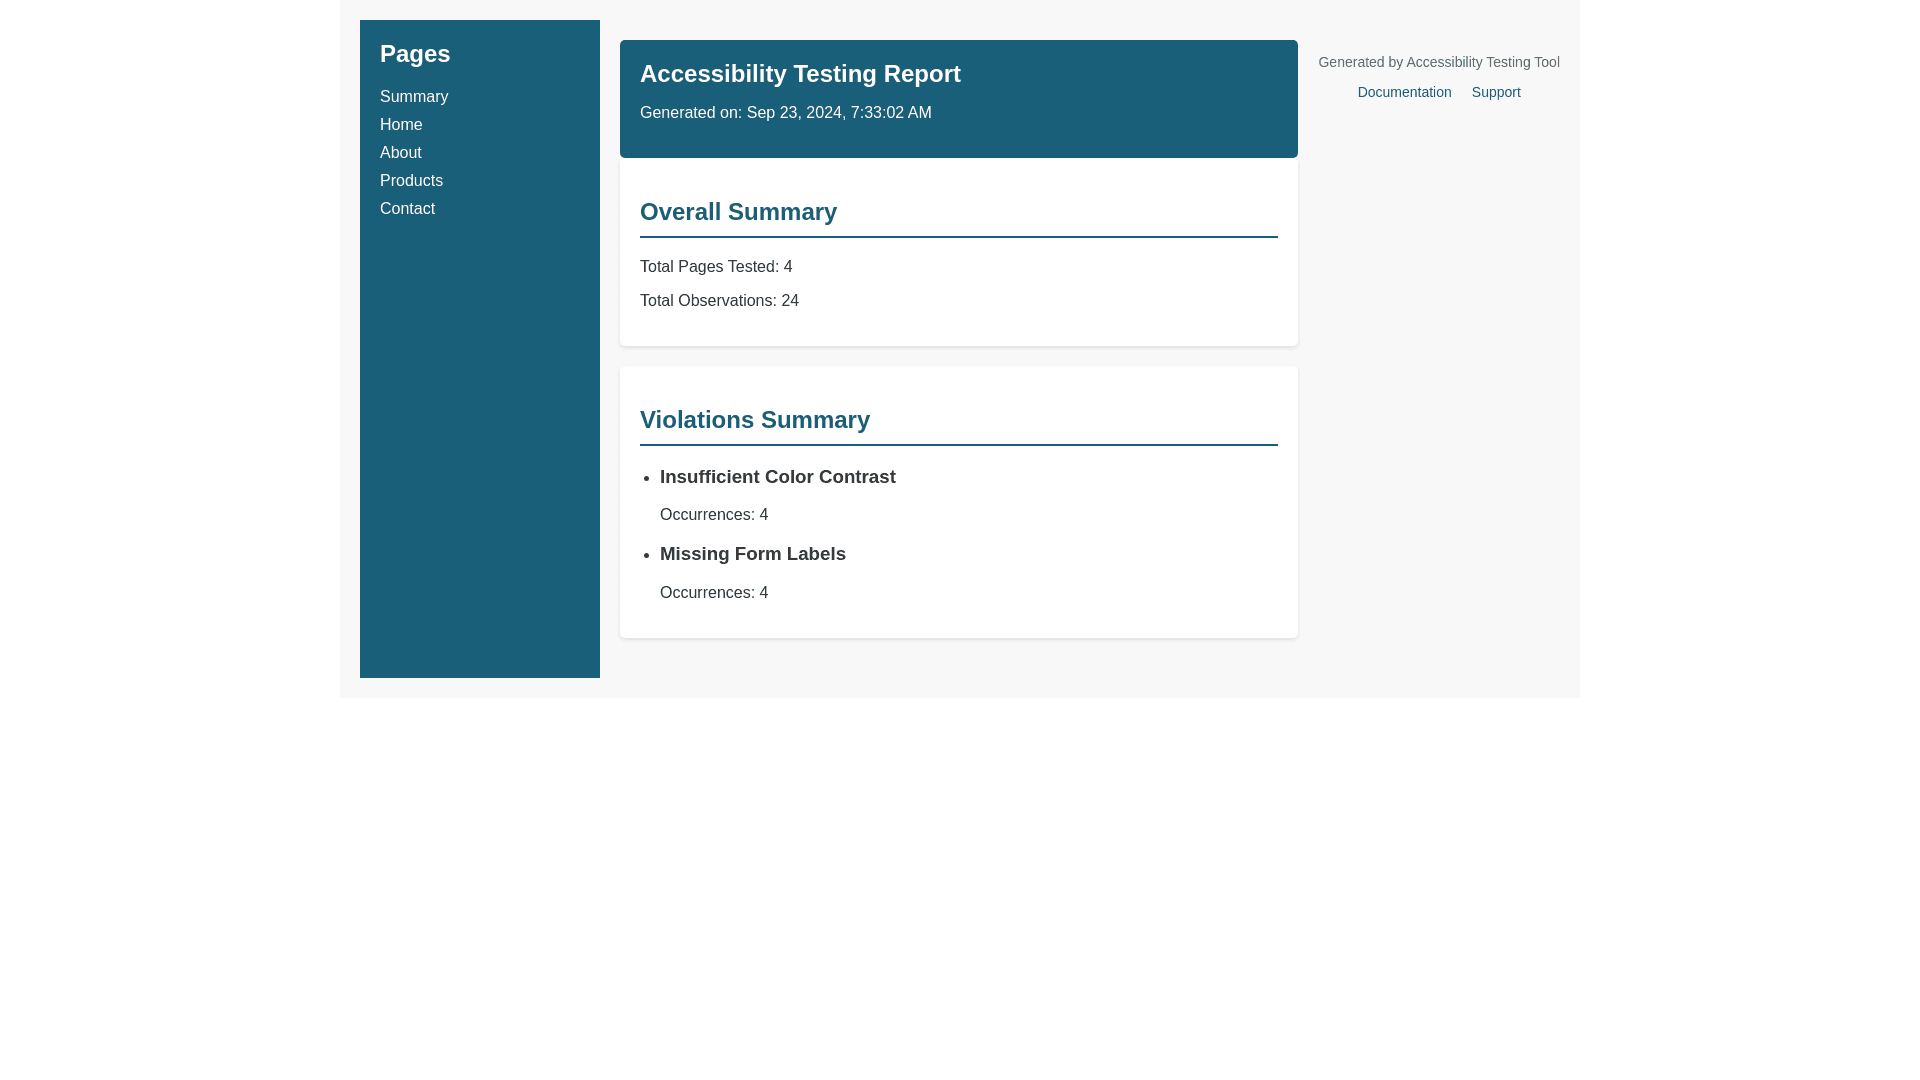Click the Support link
The width and height of the screenshot is (1920, 1080).
1495,92
